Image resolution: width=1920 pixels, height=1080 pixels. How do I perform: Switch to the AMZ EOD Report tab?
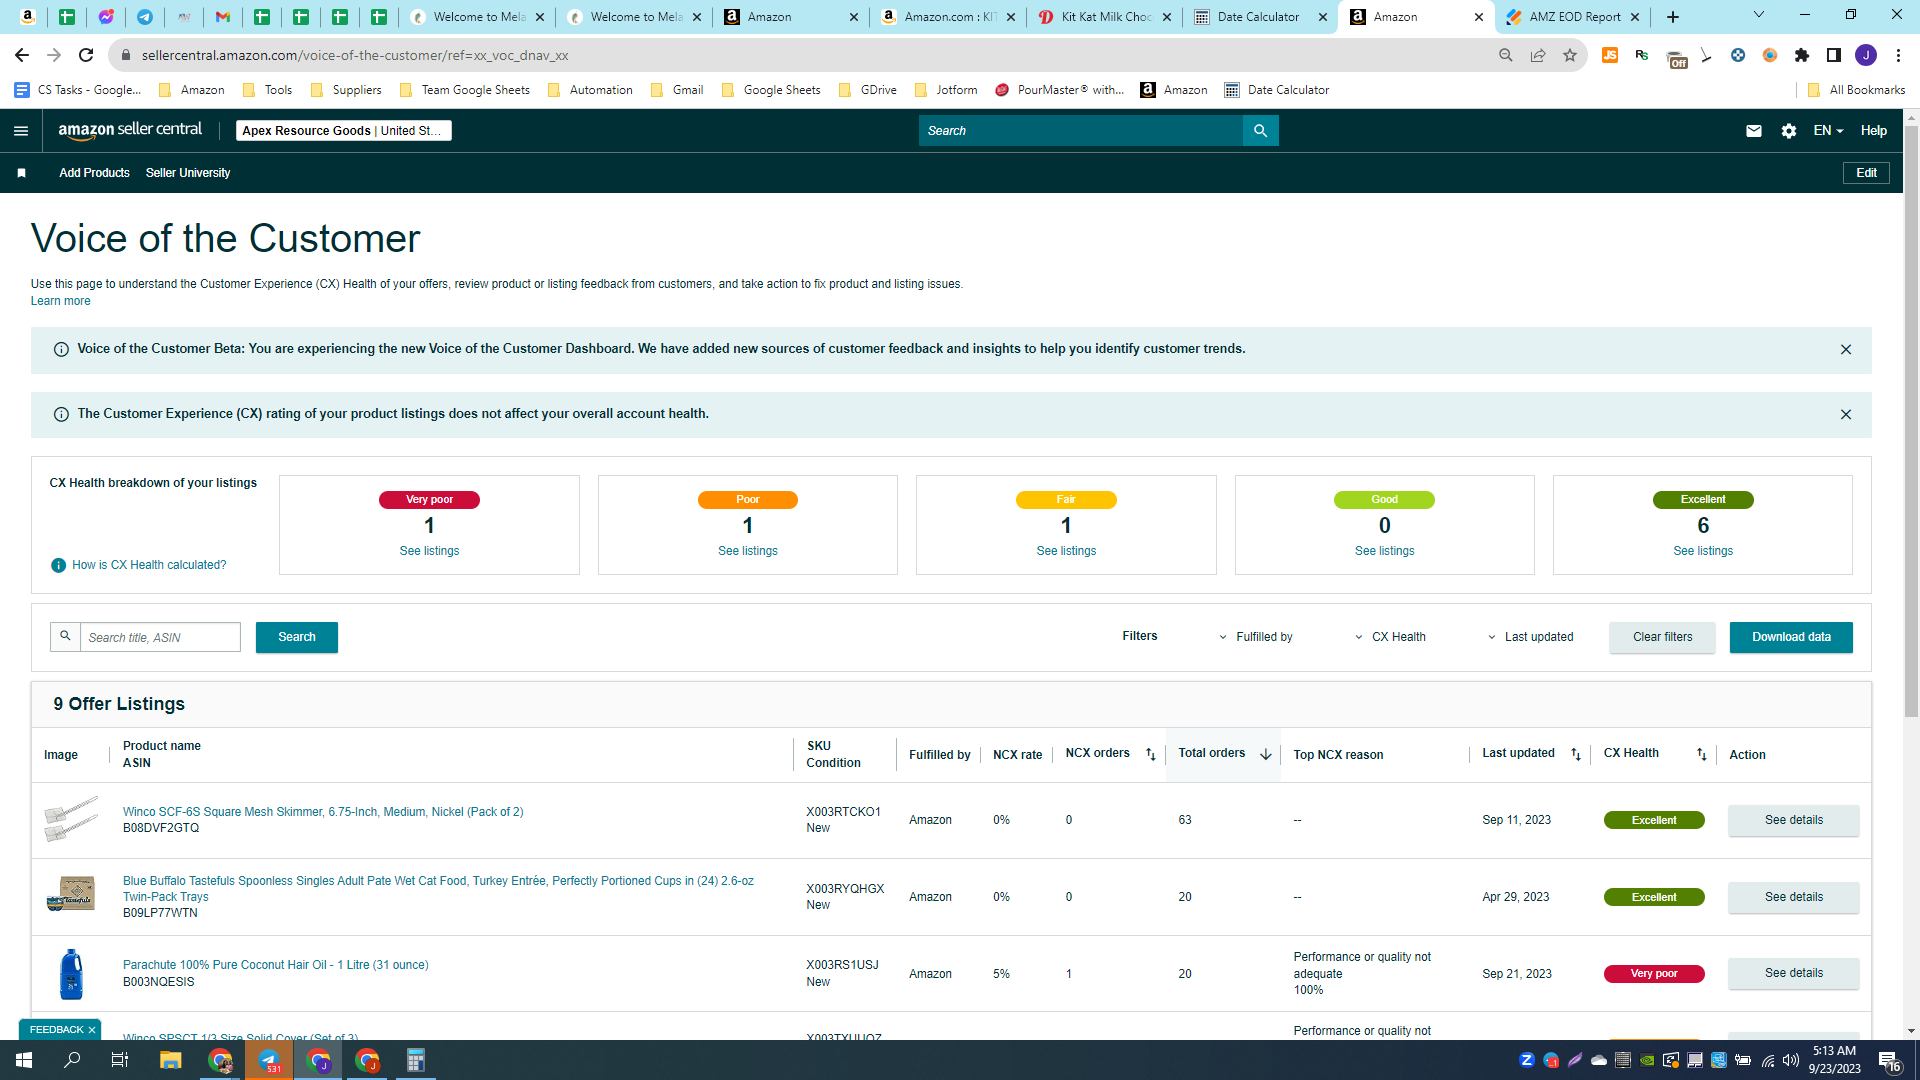(1573, 17)
